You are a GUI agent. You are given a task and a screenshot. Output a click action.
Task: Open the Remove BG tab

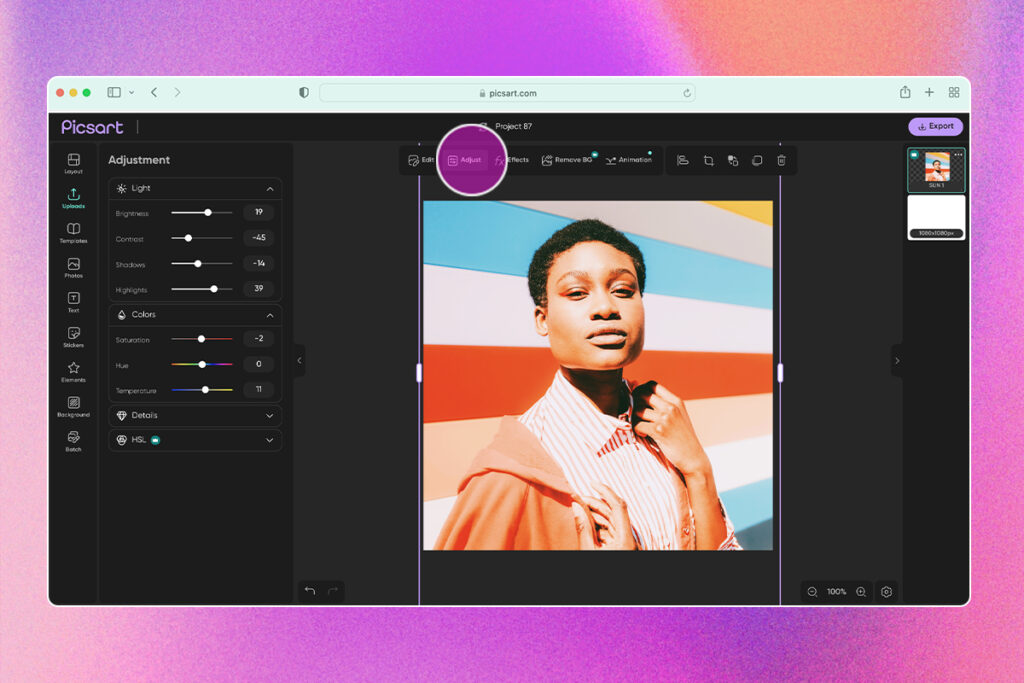[x=567, y=160]
